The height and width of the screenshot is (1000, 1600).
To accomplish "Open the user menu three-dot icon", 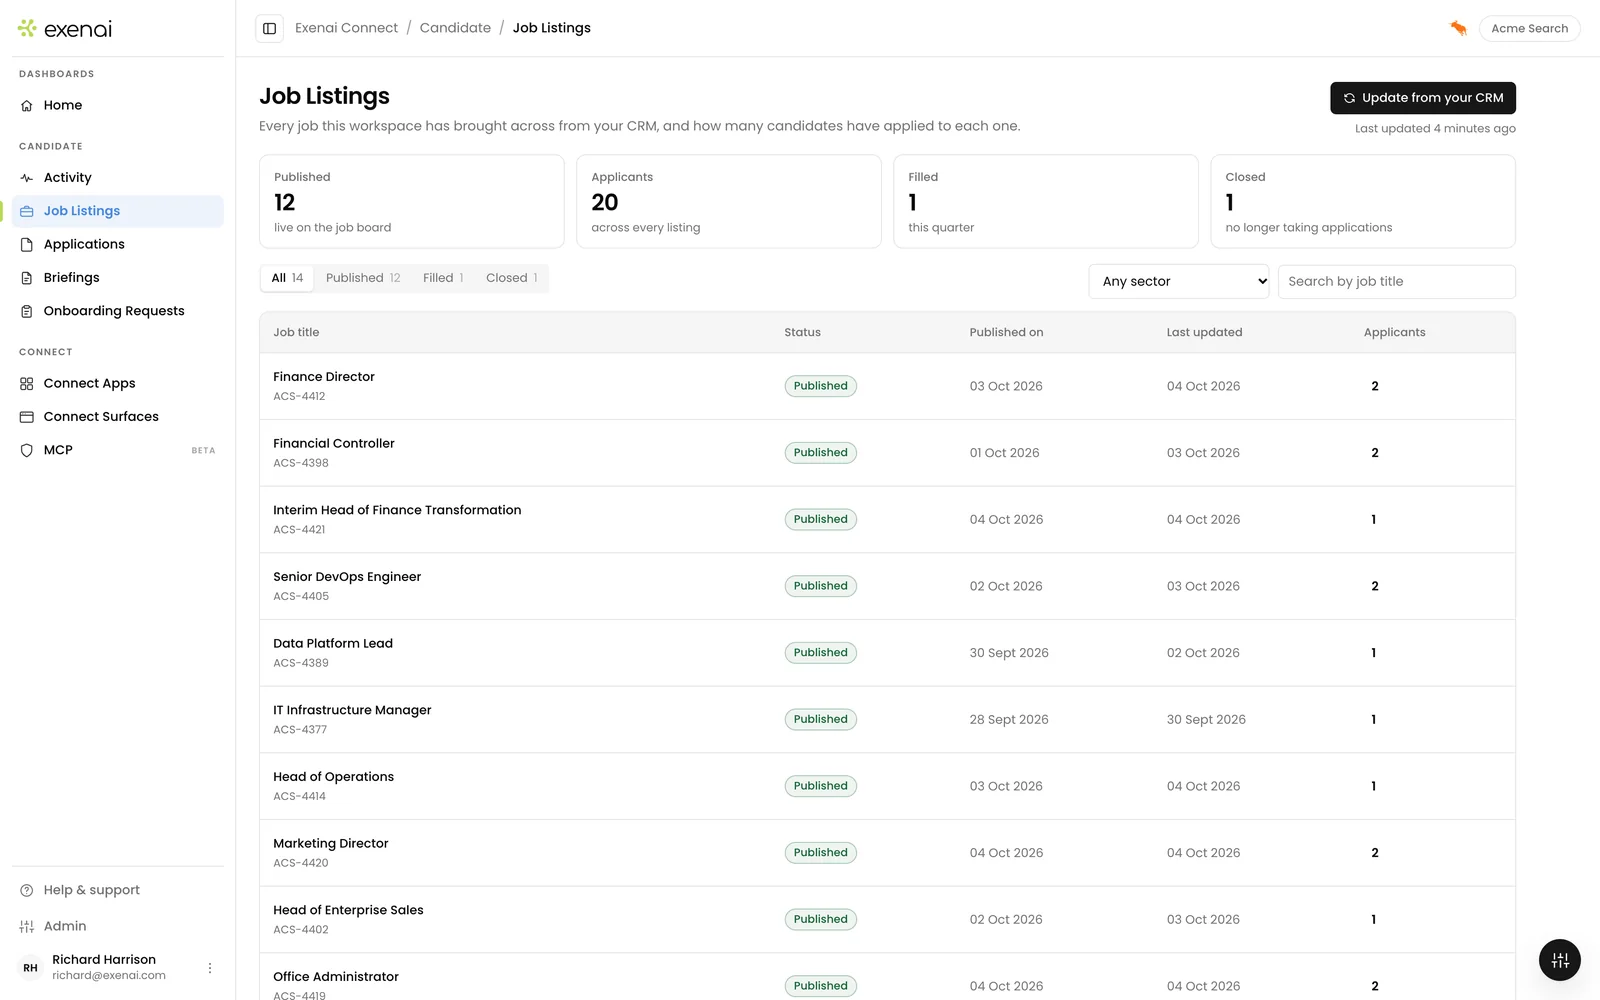I will coord(210,968).
